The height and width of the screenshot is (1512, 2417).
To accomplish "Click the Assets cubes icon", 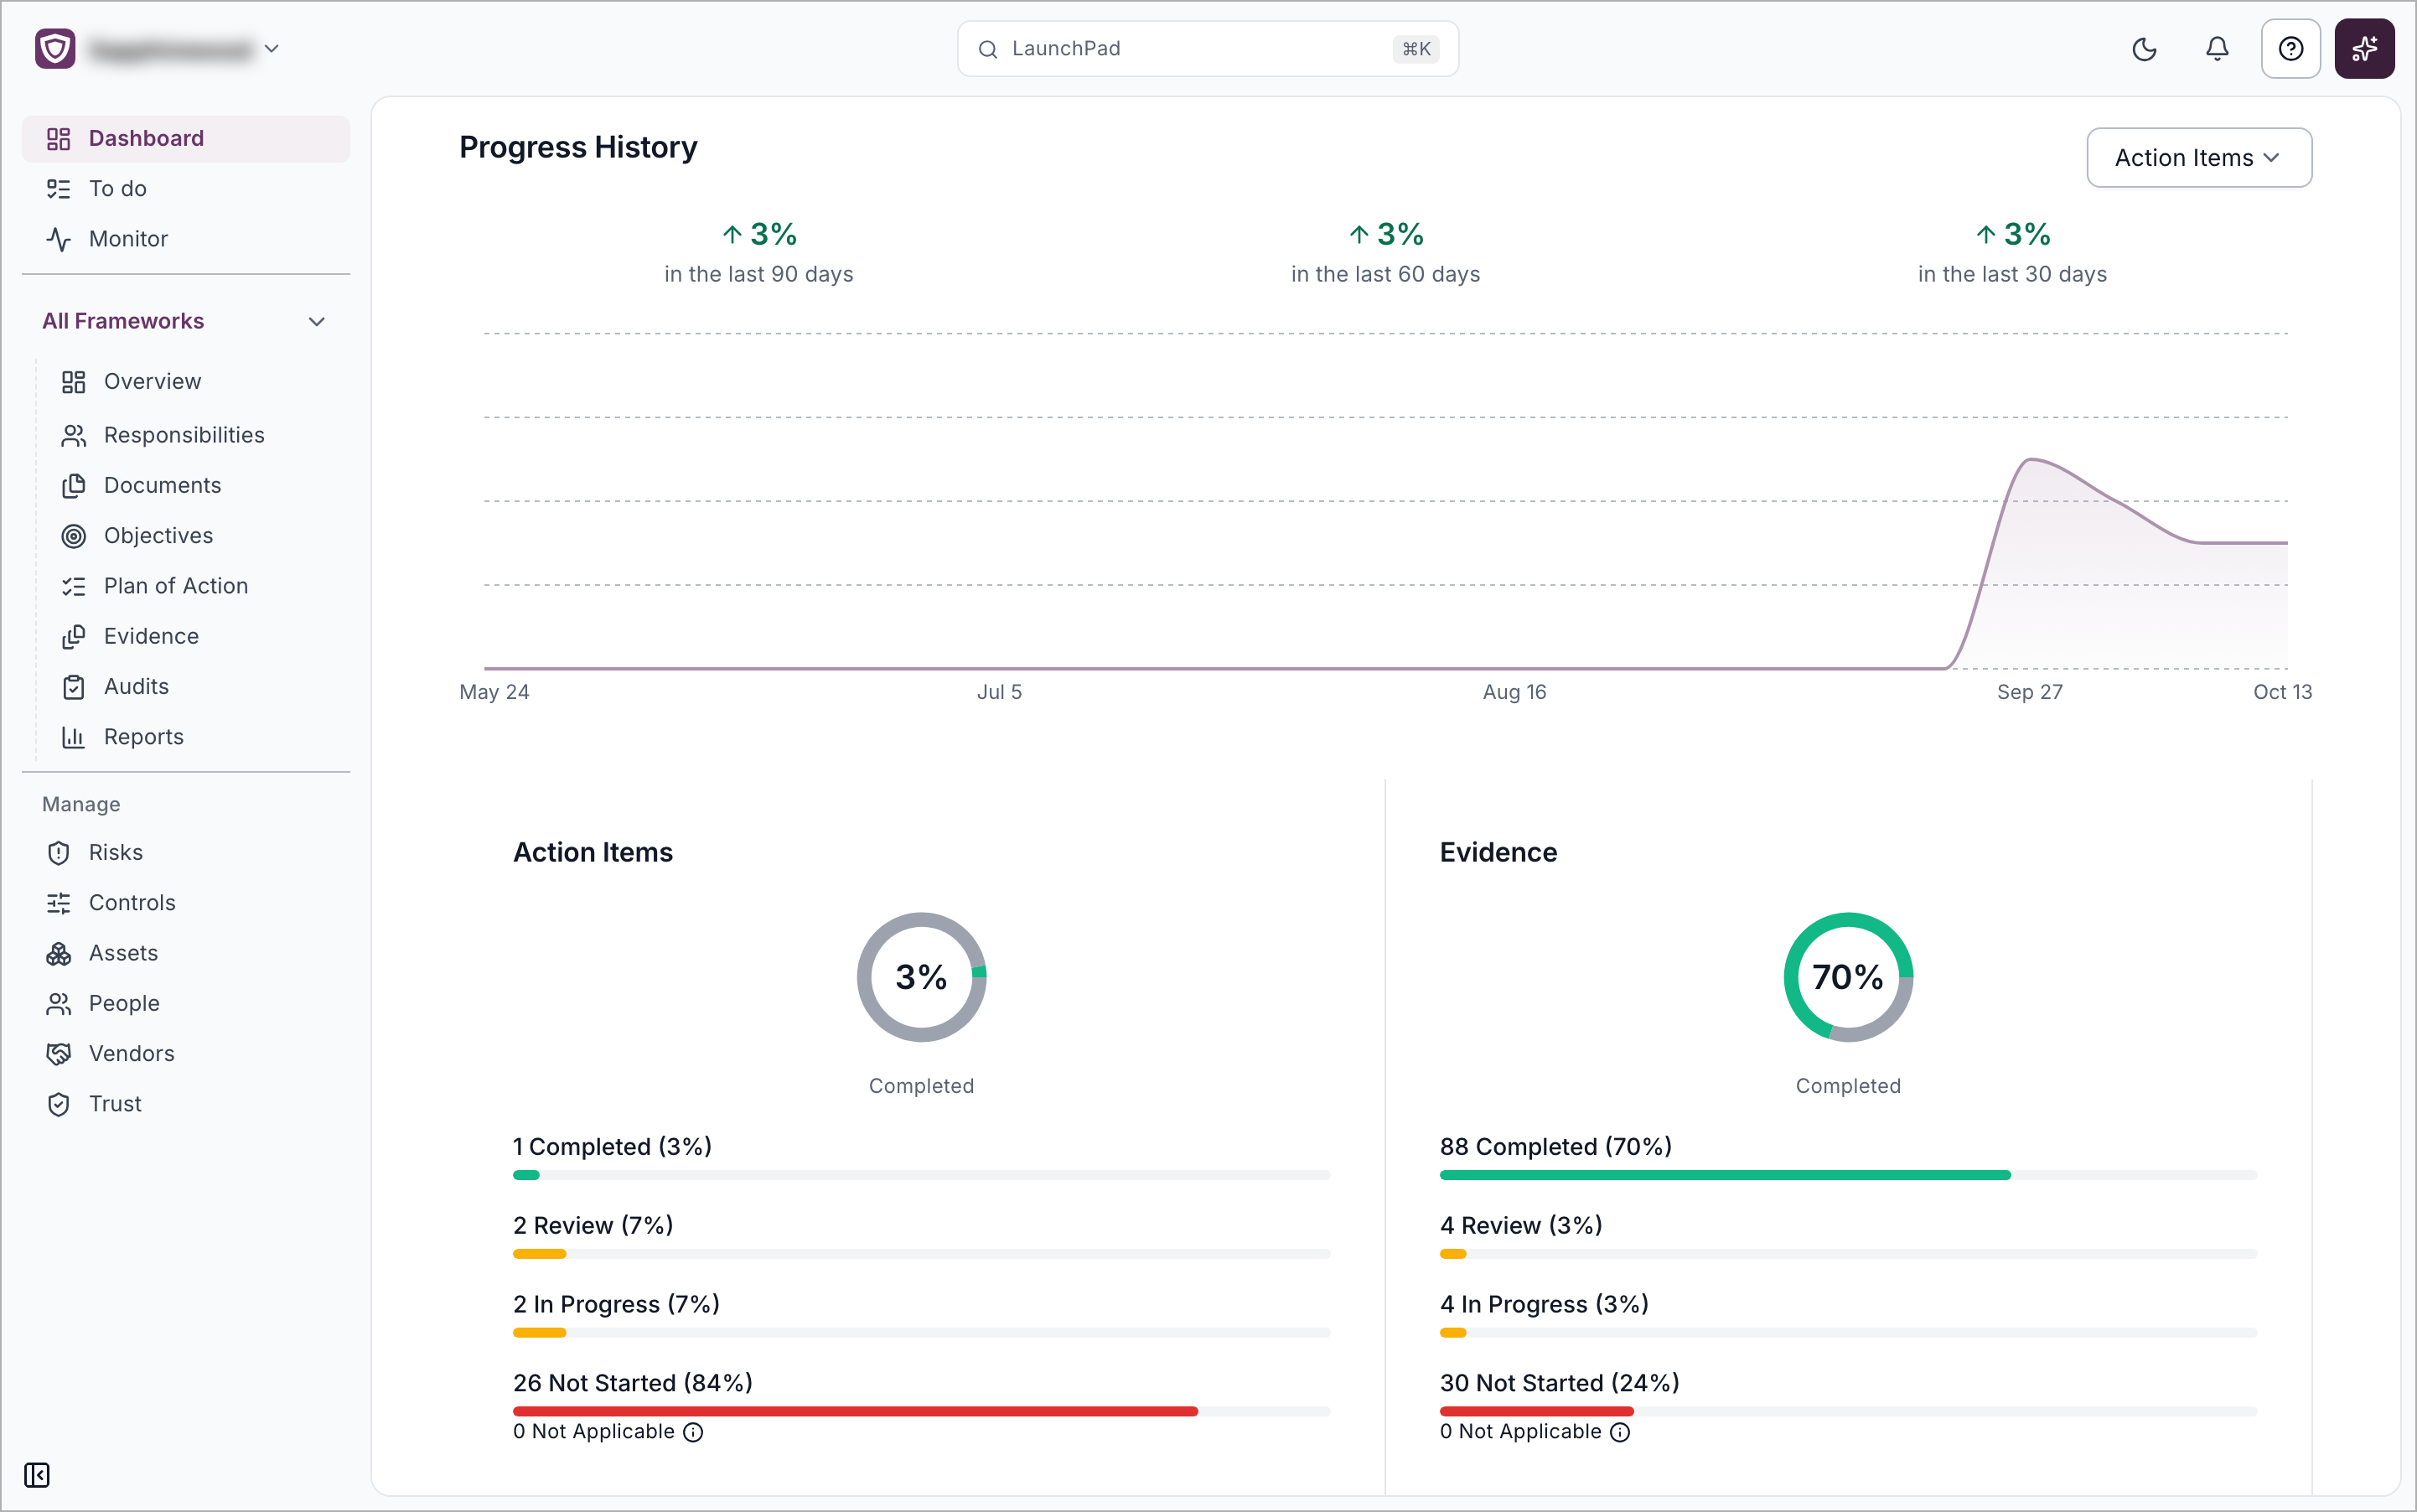I will click(x=59, y=954).
